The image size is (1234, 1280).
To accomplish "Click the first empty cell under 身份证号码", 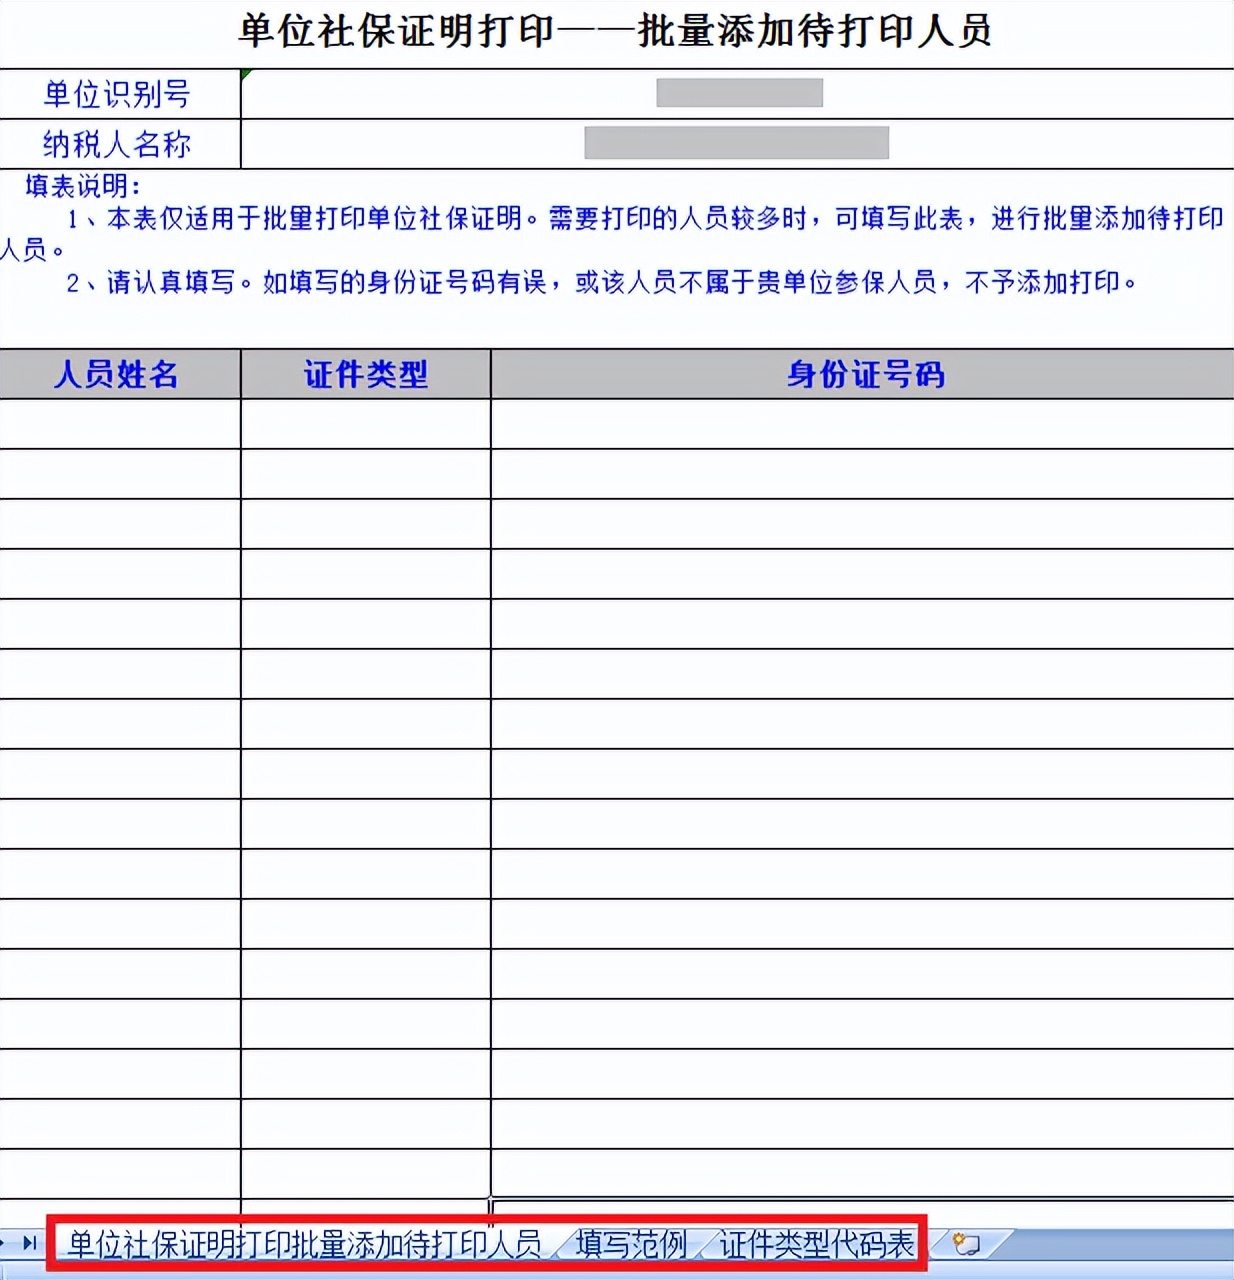I will click(x=860, y=421).
